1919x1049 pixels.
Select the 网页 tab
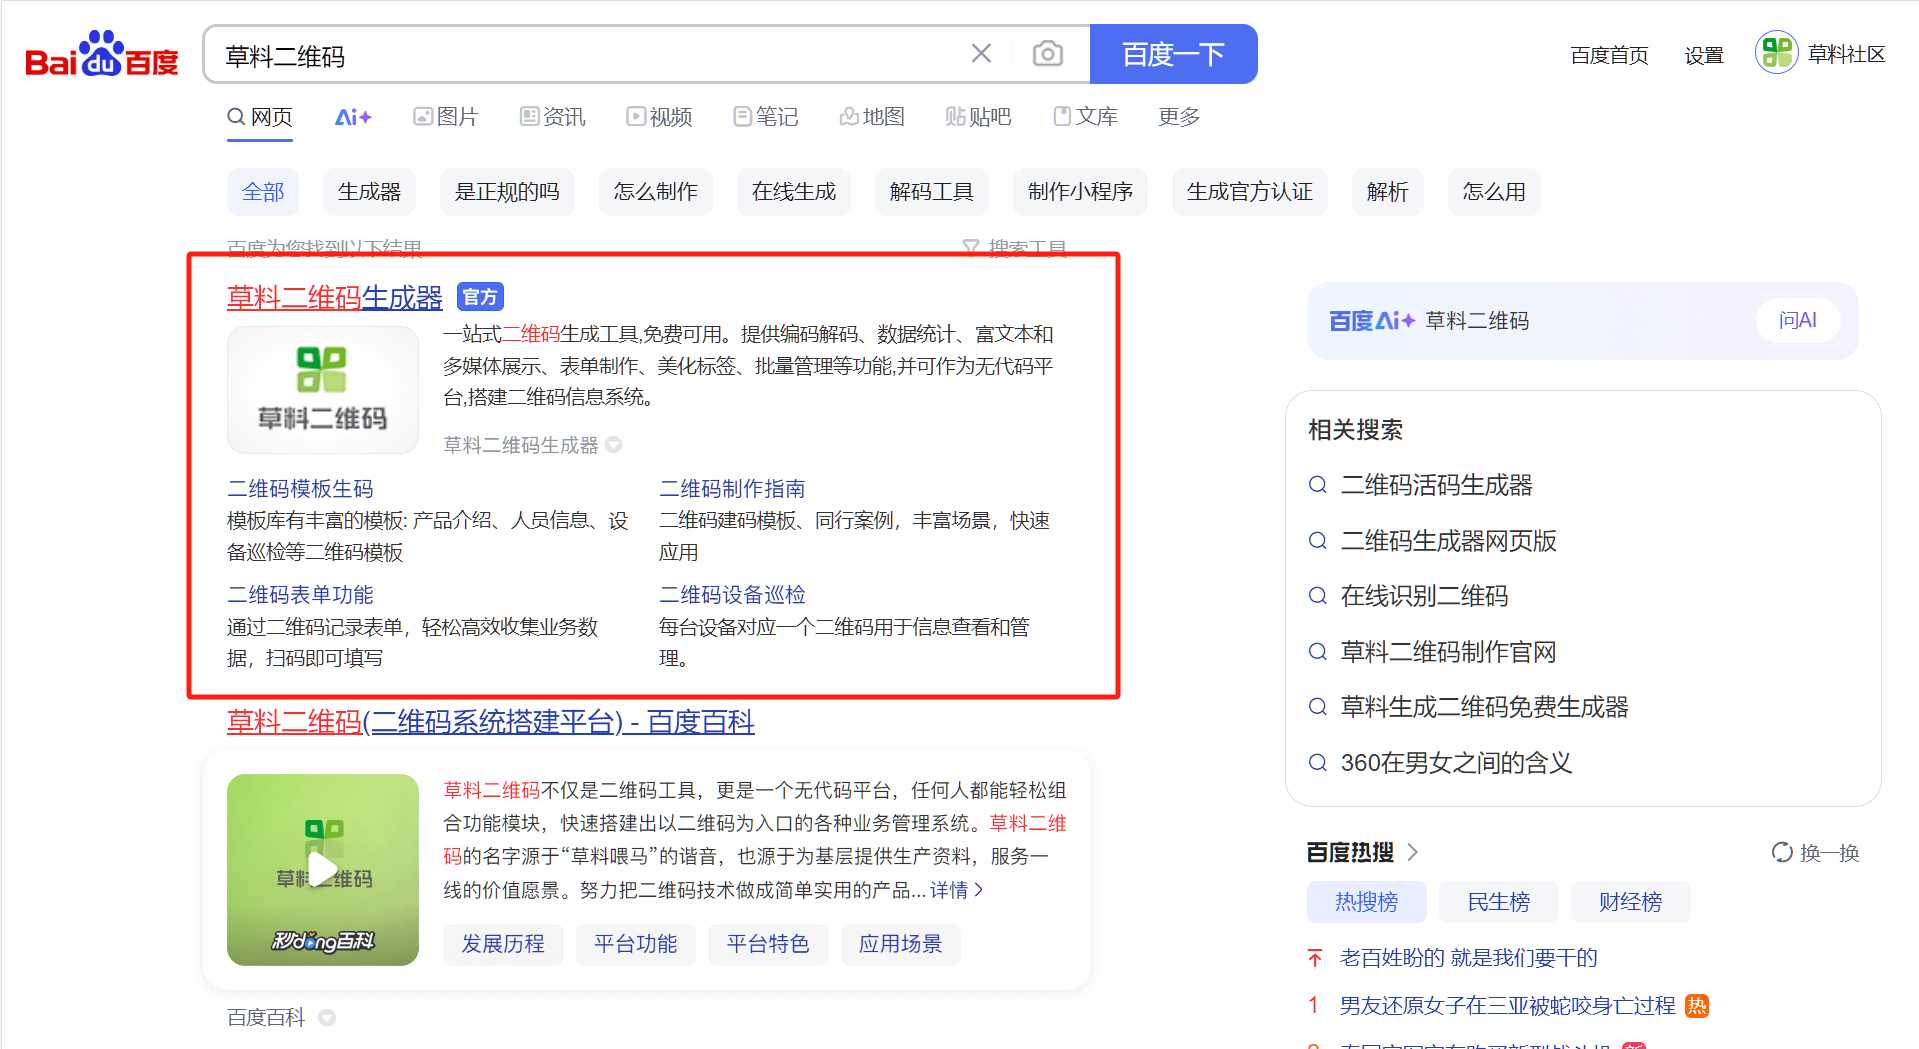(x=260, y=117)
